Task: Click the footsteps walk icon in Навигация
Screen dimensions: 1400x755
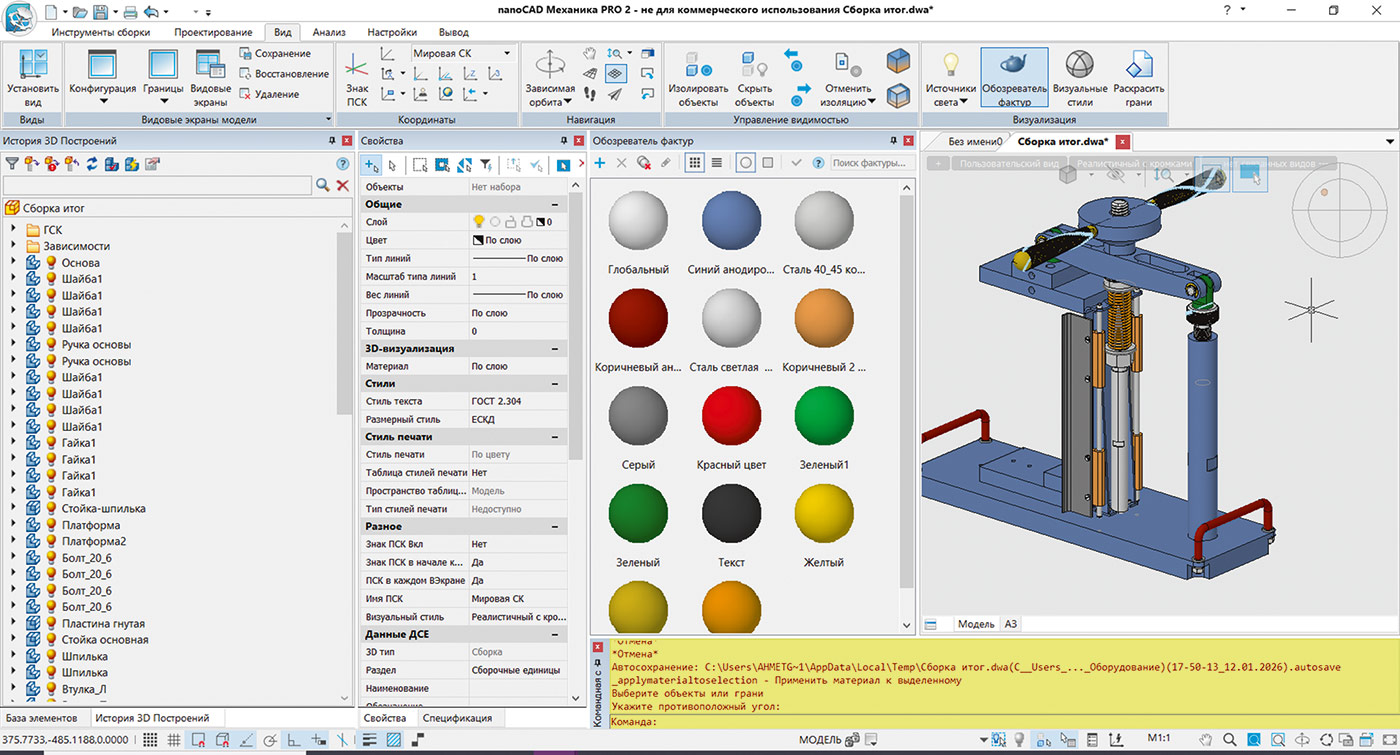Action: point(592,94)
